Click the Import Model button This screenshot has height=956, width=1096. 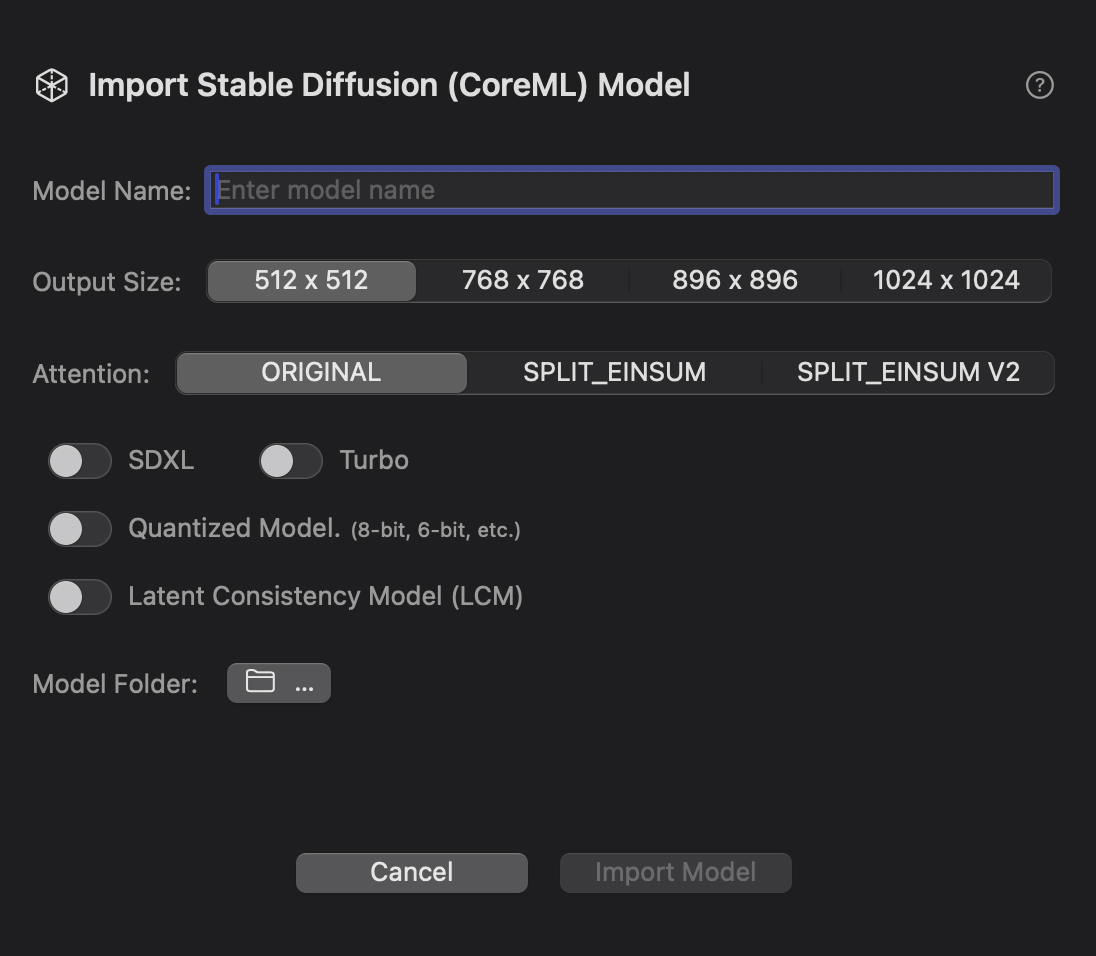675,872
